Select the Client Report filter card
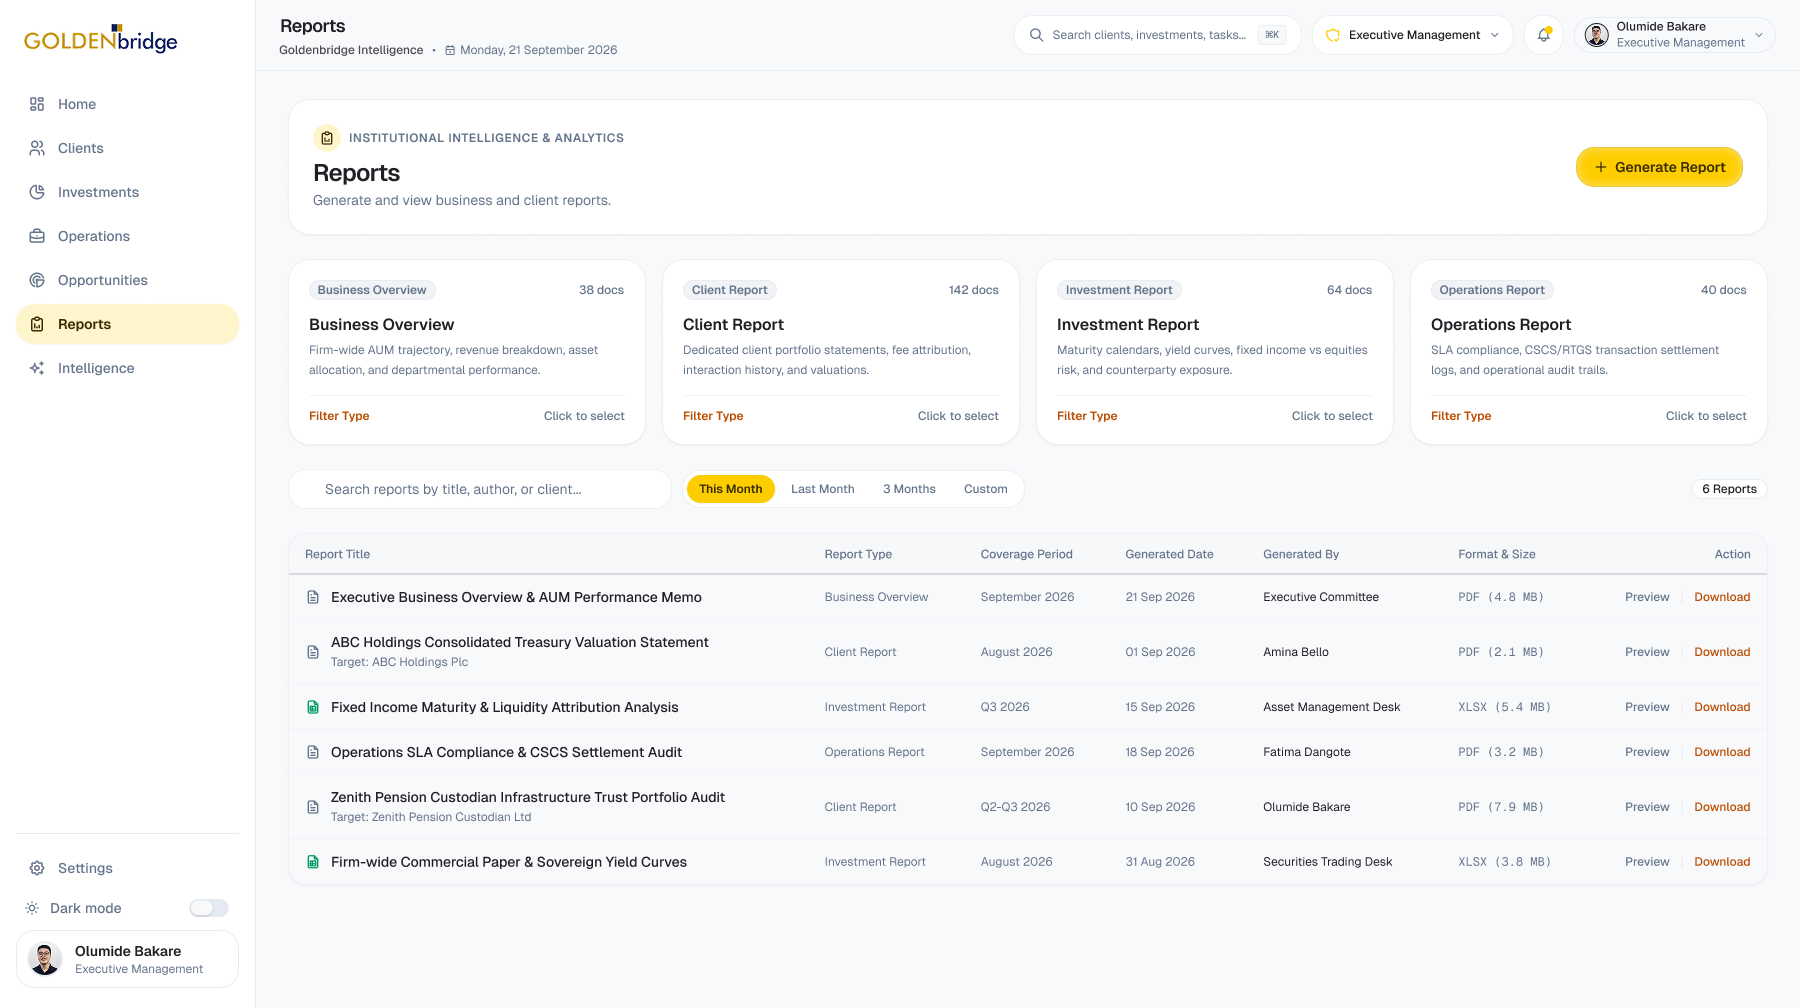 tap(841, 352)
